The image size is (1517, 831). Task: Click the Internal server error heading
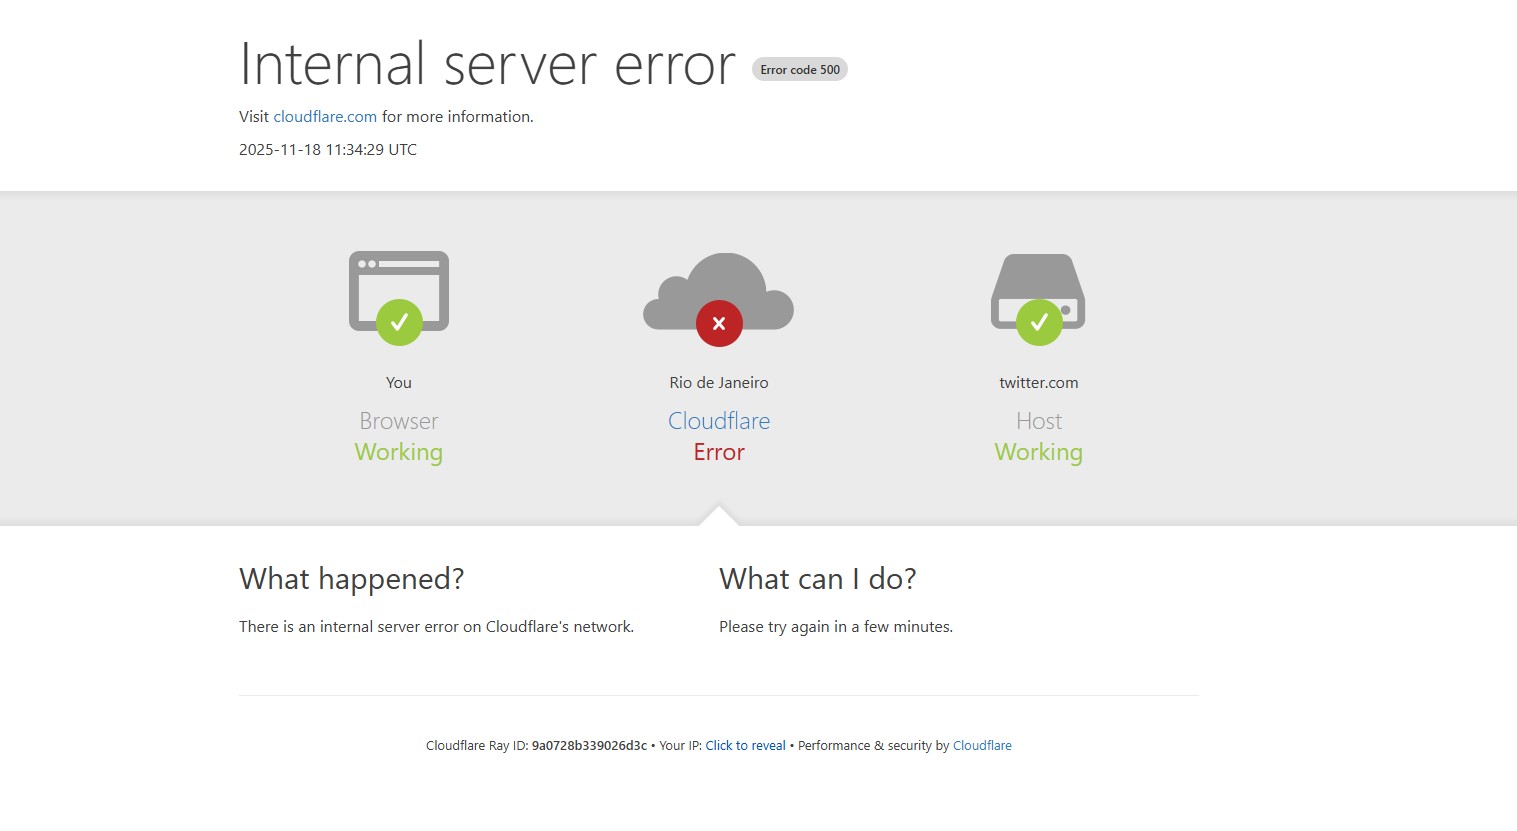tap(487, 65)
